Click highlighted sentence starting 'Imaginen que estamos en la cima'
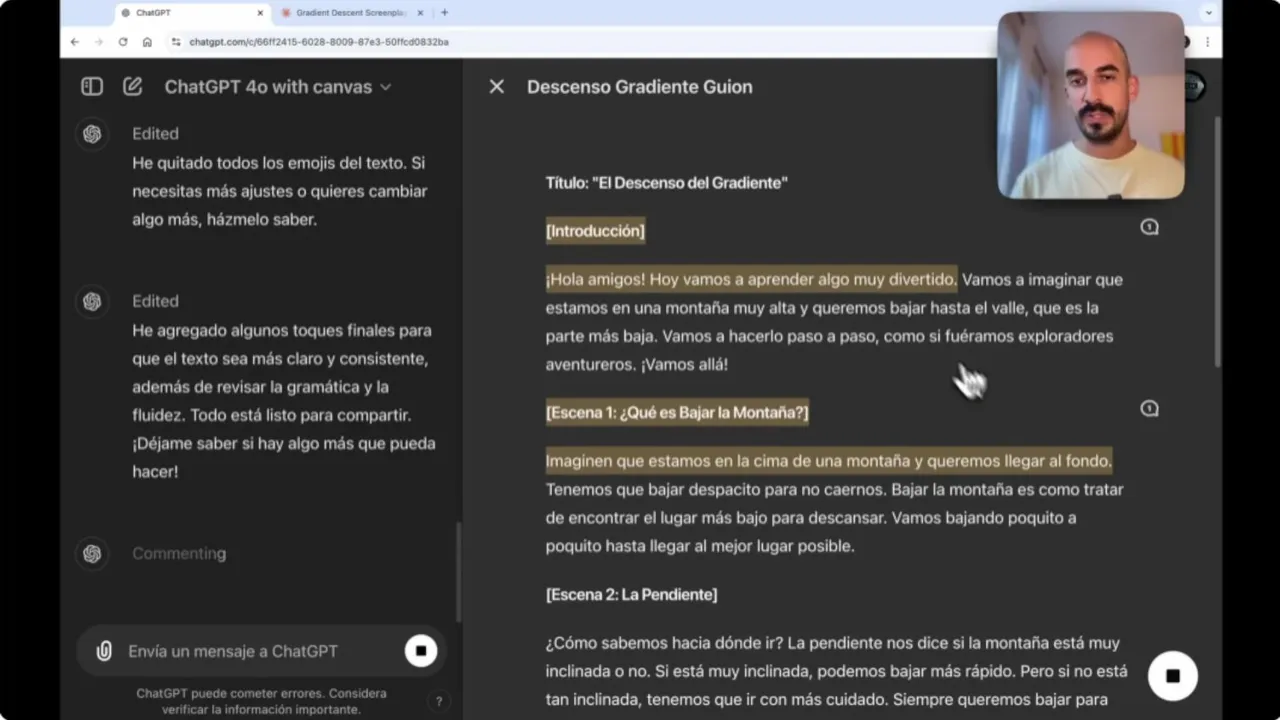 pos(828,461)
